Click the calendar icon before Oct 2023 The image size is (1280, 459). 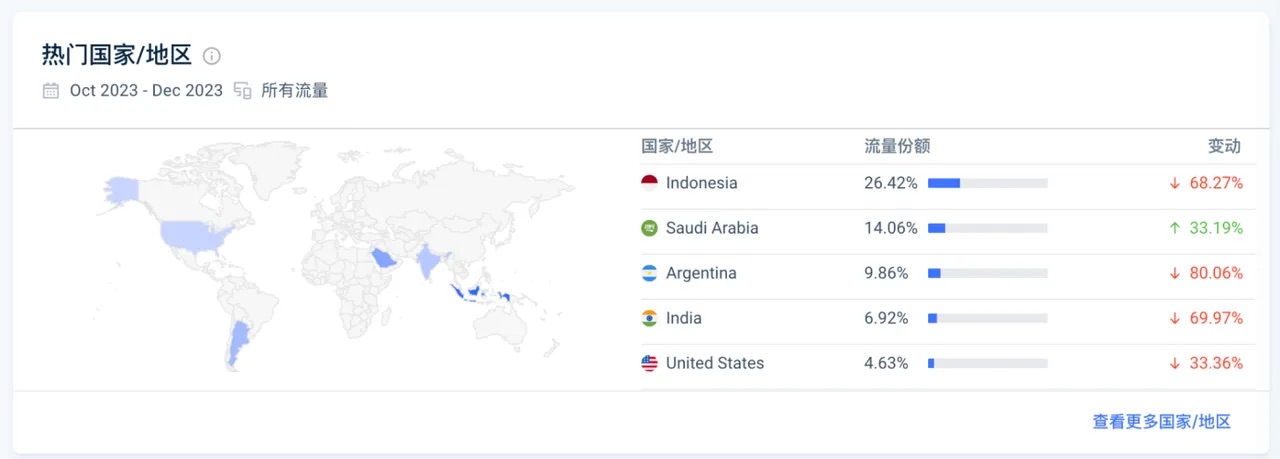point(51,91)
